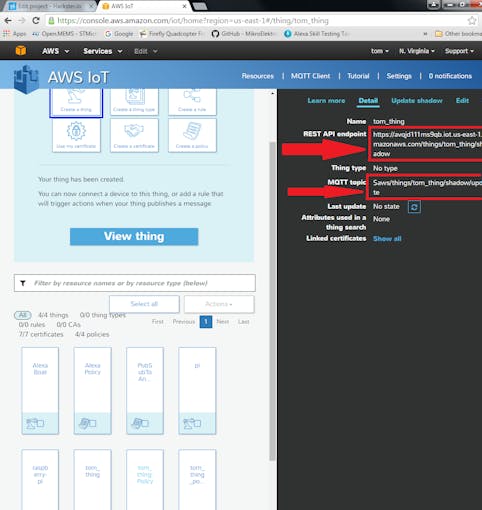The width and height of the screenshot is (482, 510).
Task: Open the Support dropdown
Action: pos(459,51)
